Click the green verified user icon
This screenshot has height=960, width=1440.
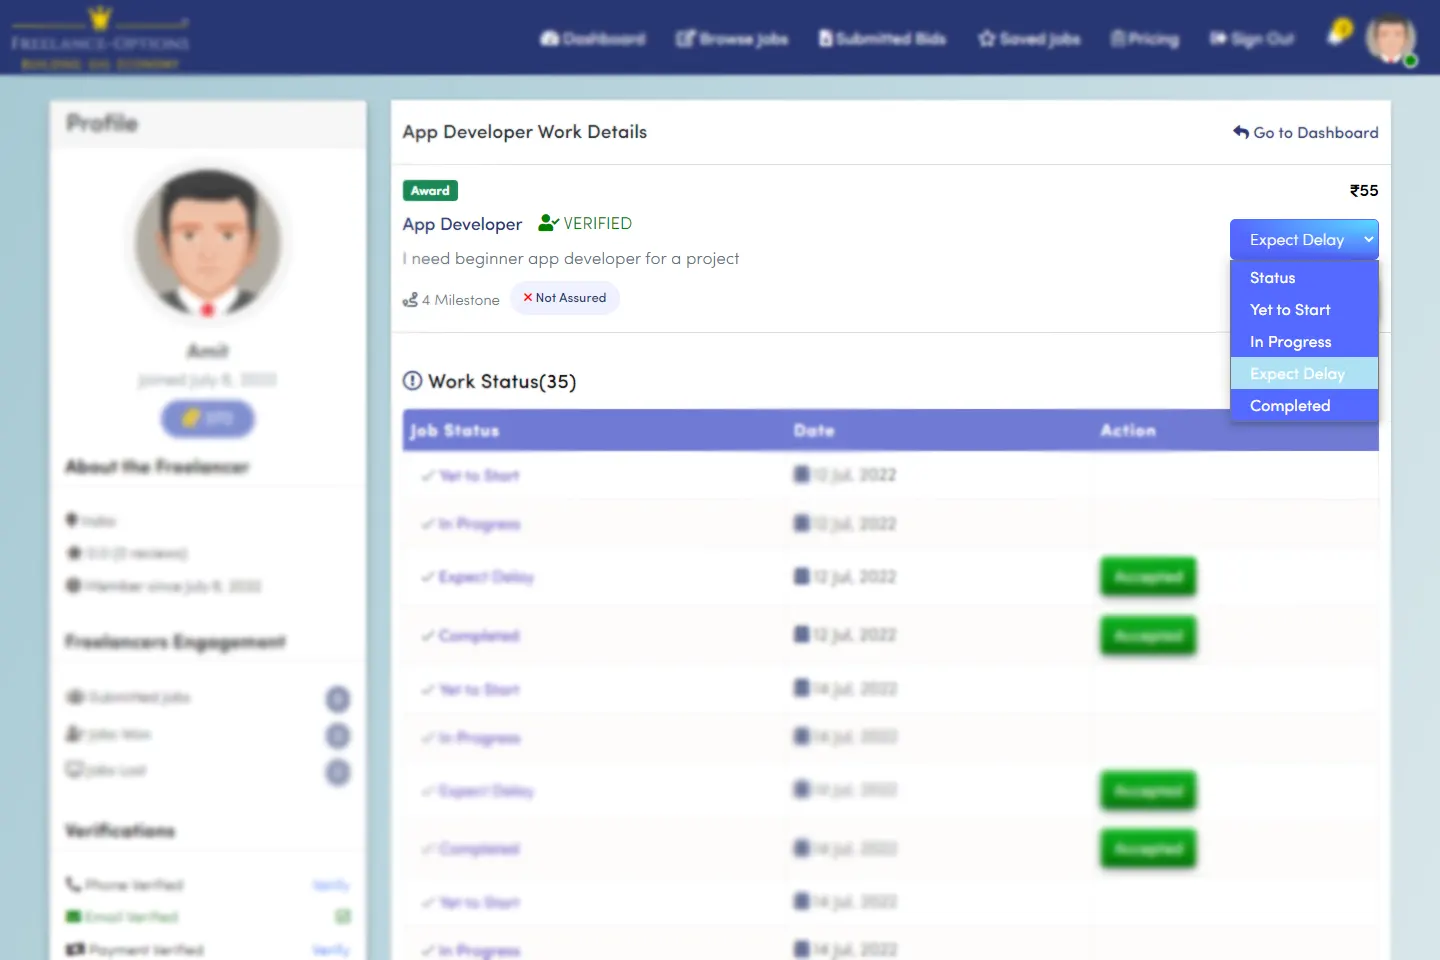548,223
